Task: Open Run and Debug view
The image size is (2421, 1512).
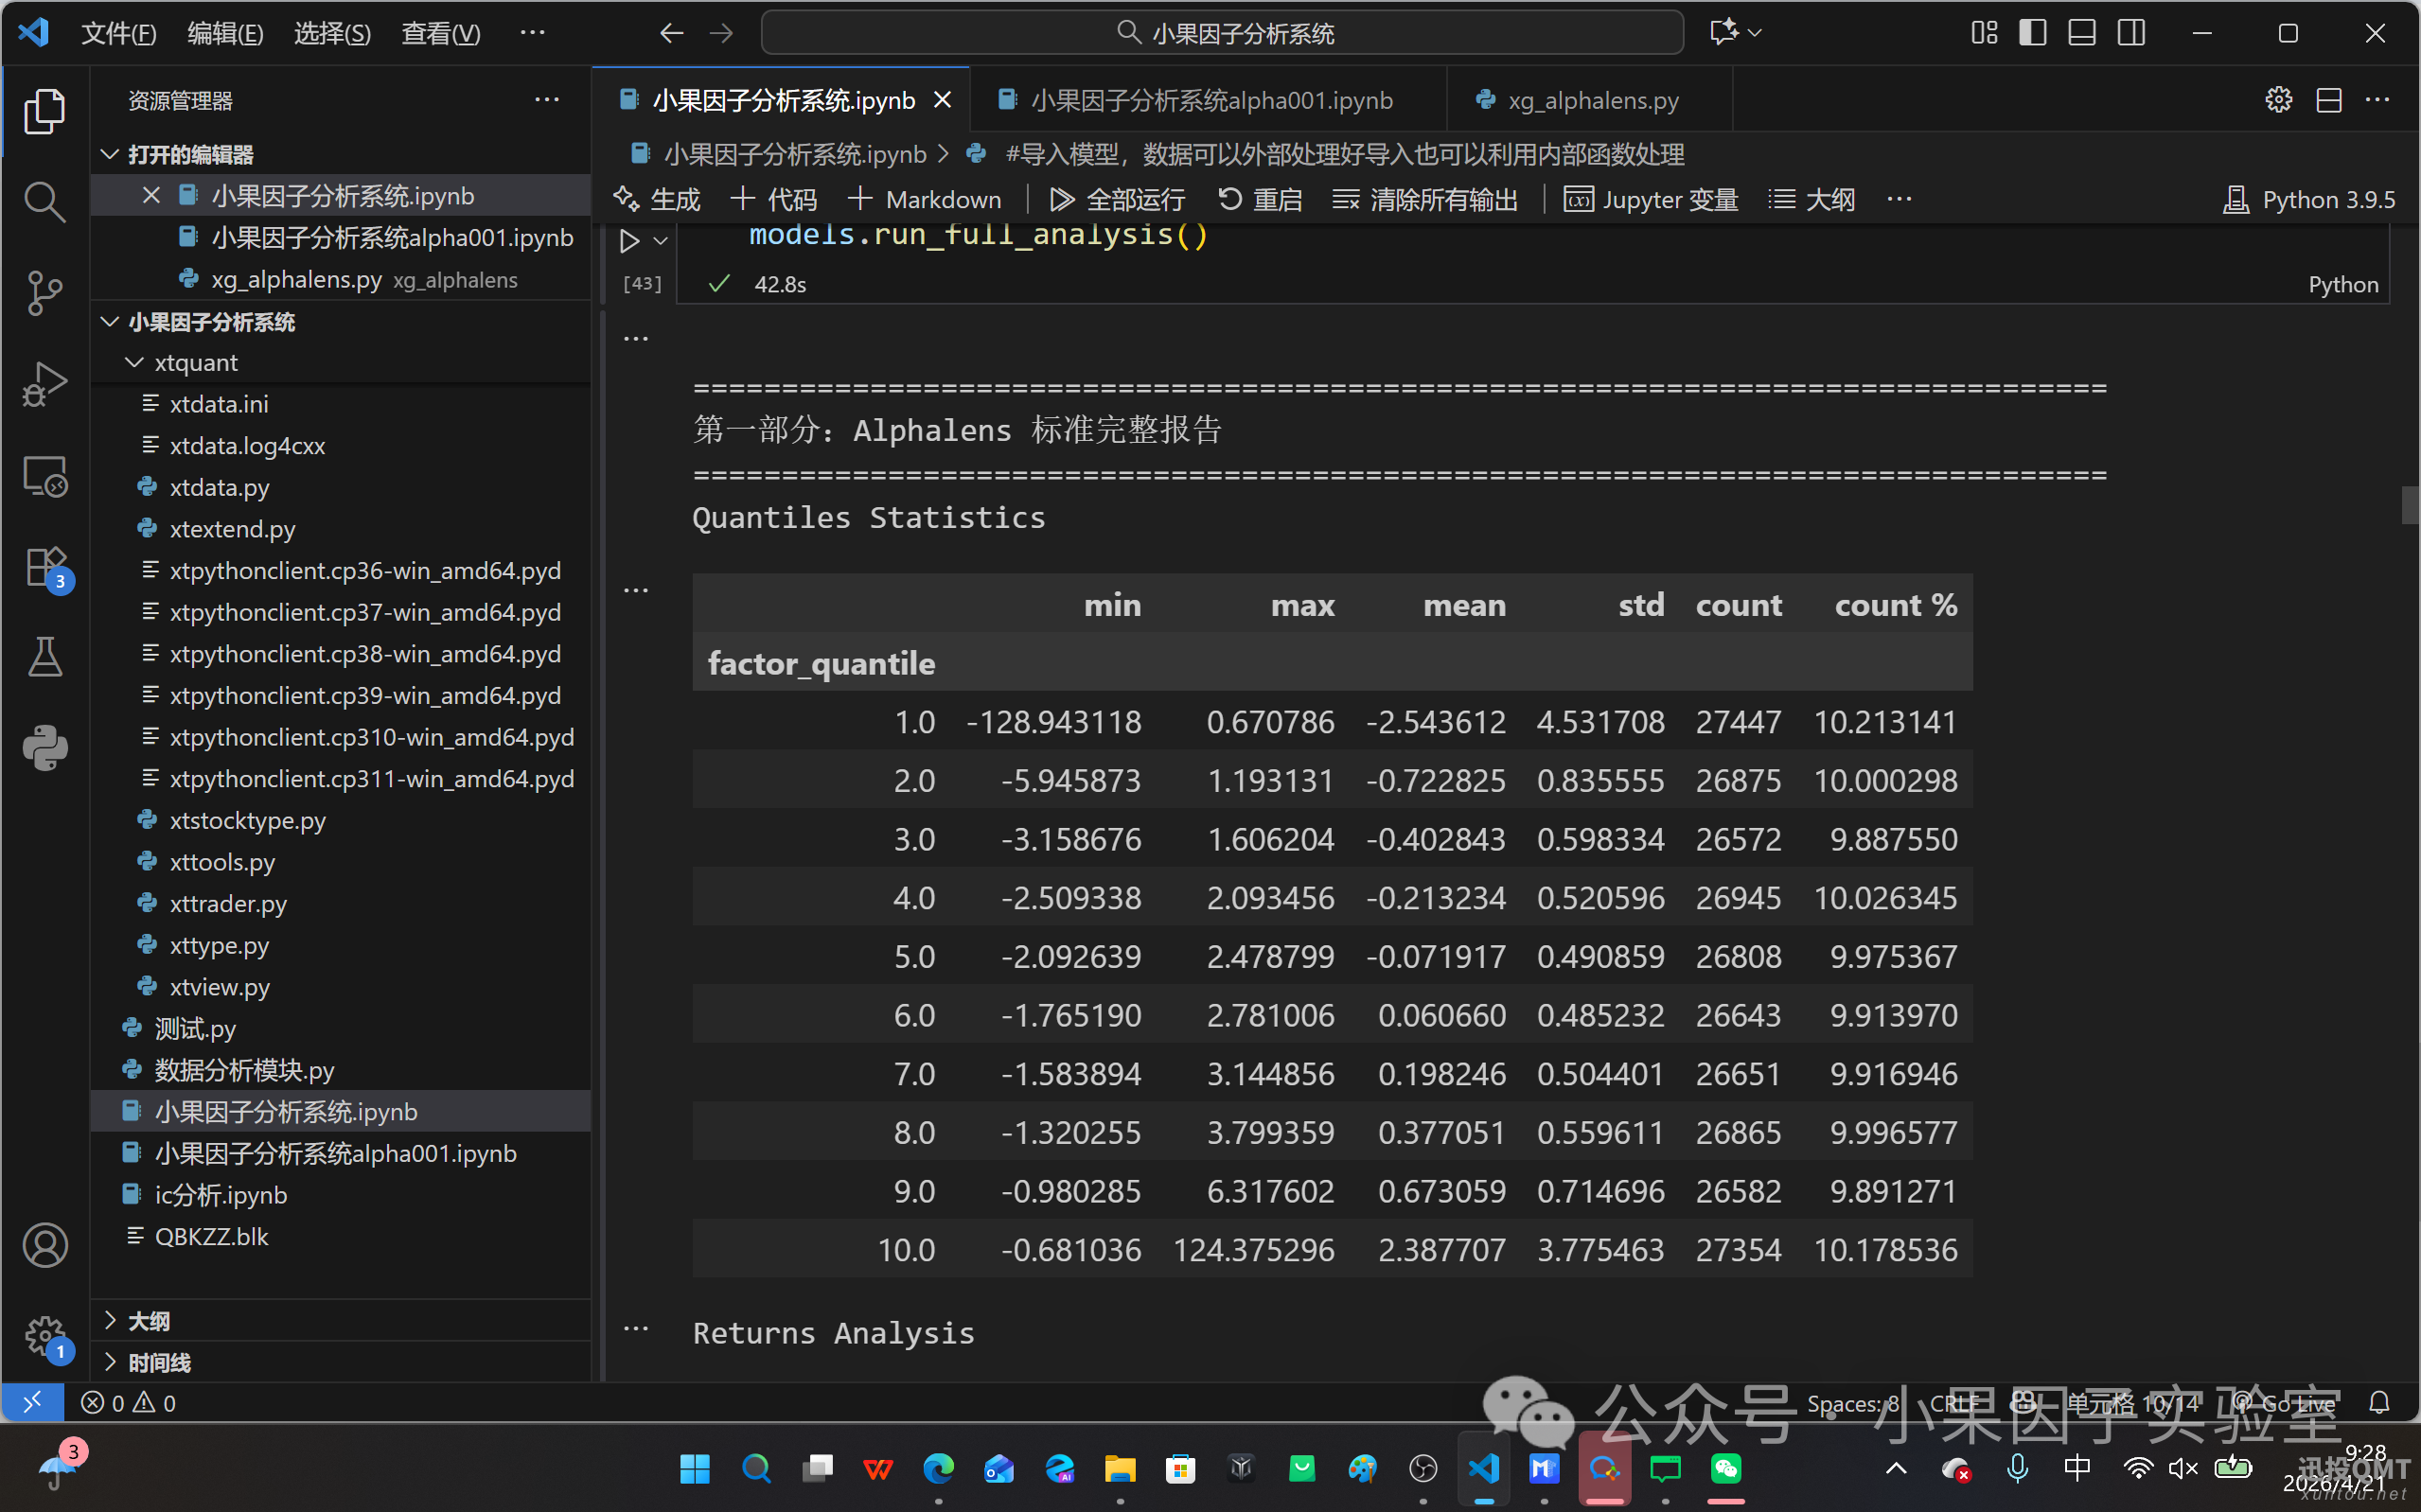Action: tap(44, 384)
